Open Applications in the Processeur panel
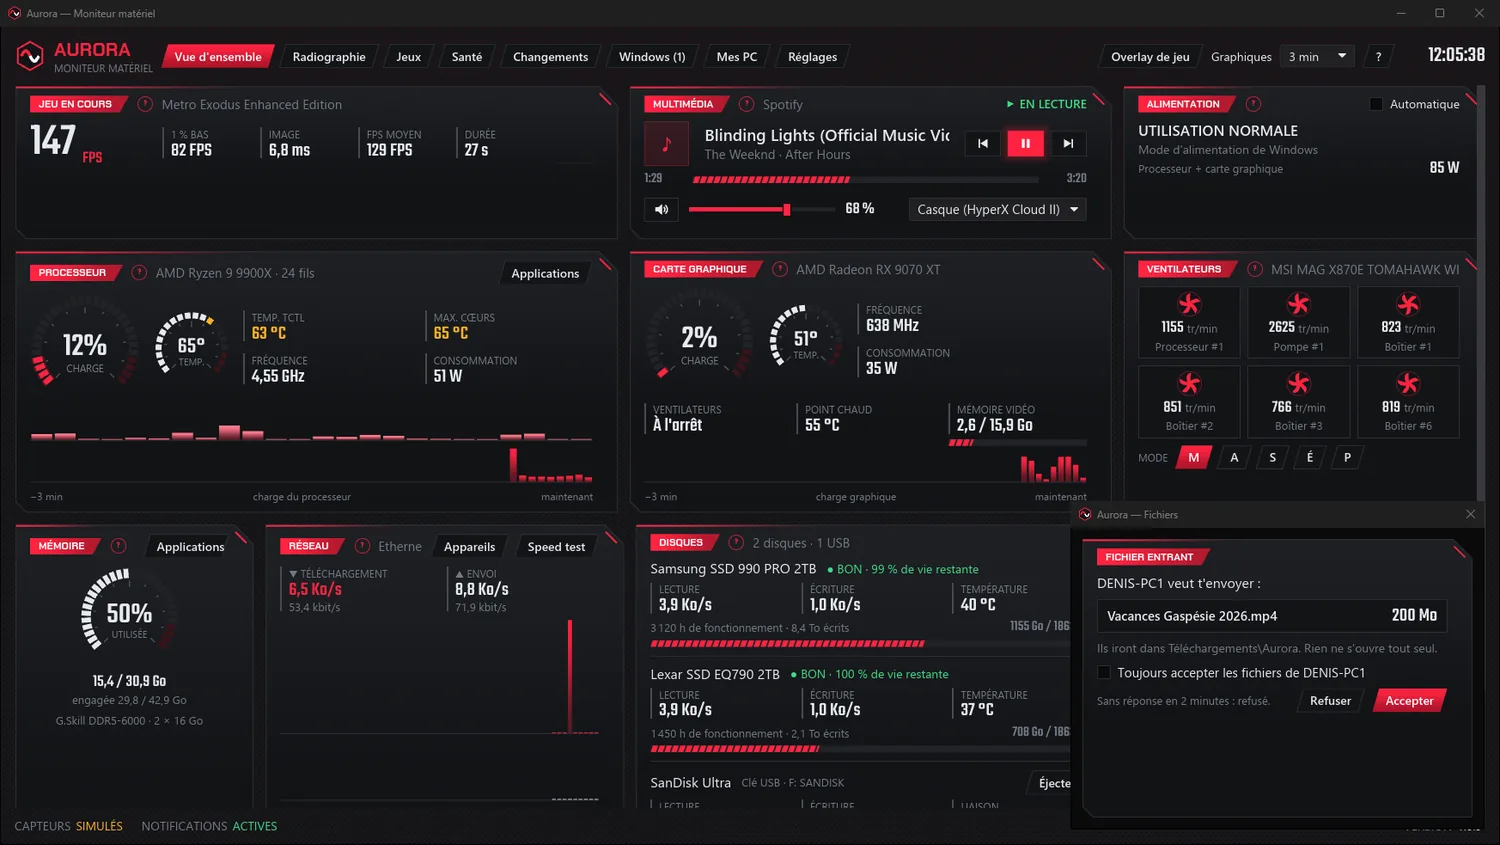1500x845 pixels. pyautogui.click(x=545, y=273)
